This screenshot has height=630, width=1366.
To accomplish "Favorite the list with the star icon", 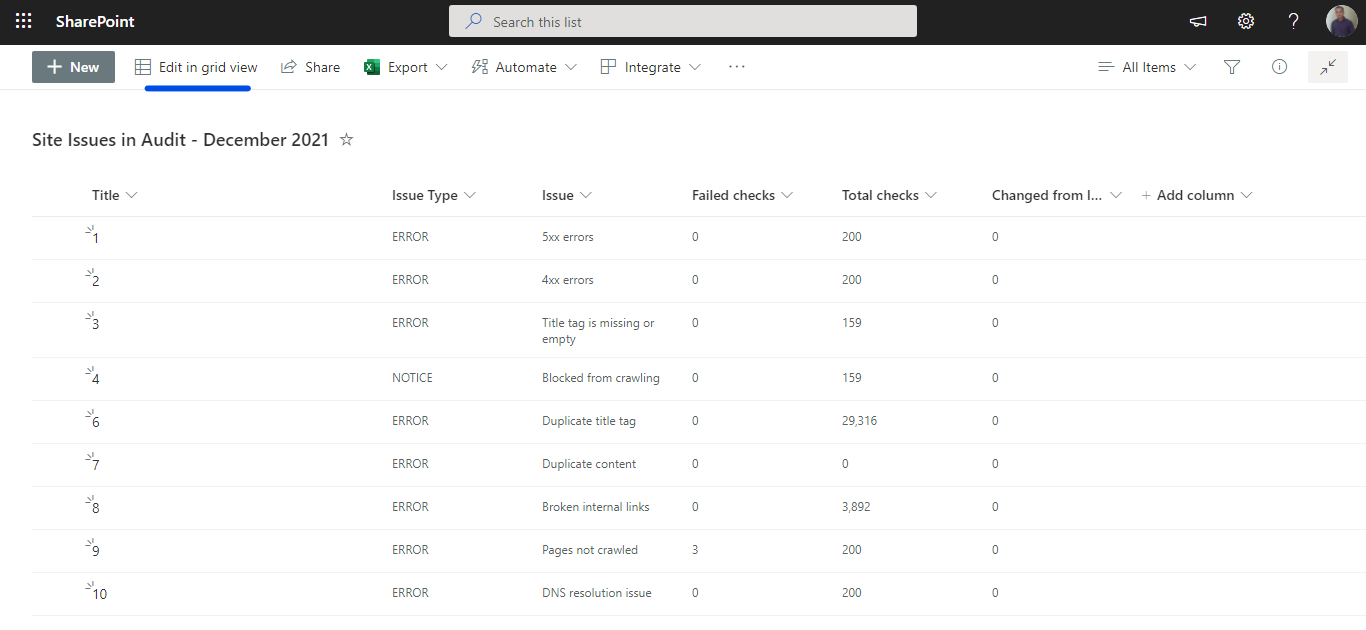I will pyautogui.click(x=347, y=140).
